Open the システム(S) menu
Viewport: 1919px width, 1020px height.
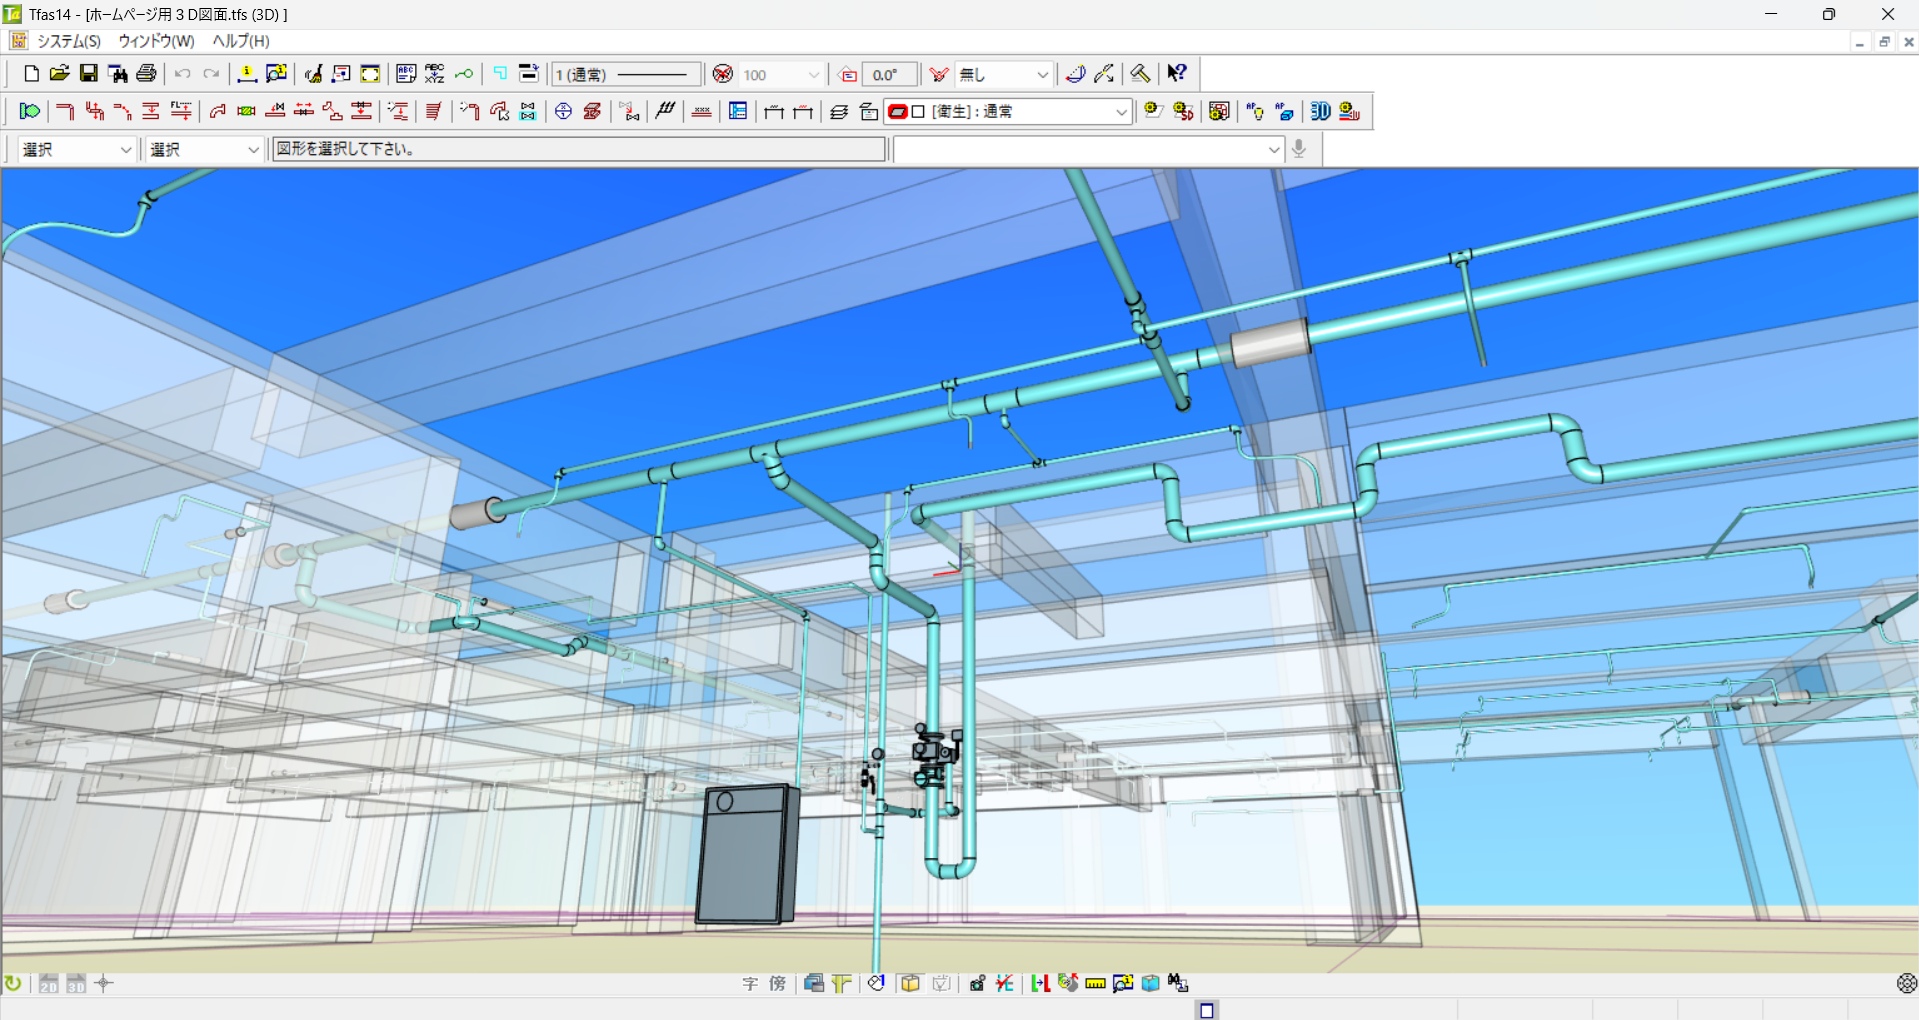coord(67,41)
